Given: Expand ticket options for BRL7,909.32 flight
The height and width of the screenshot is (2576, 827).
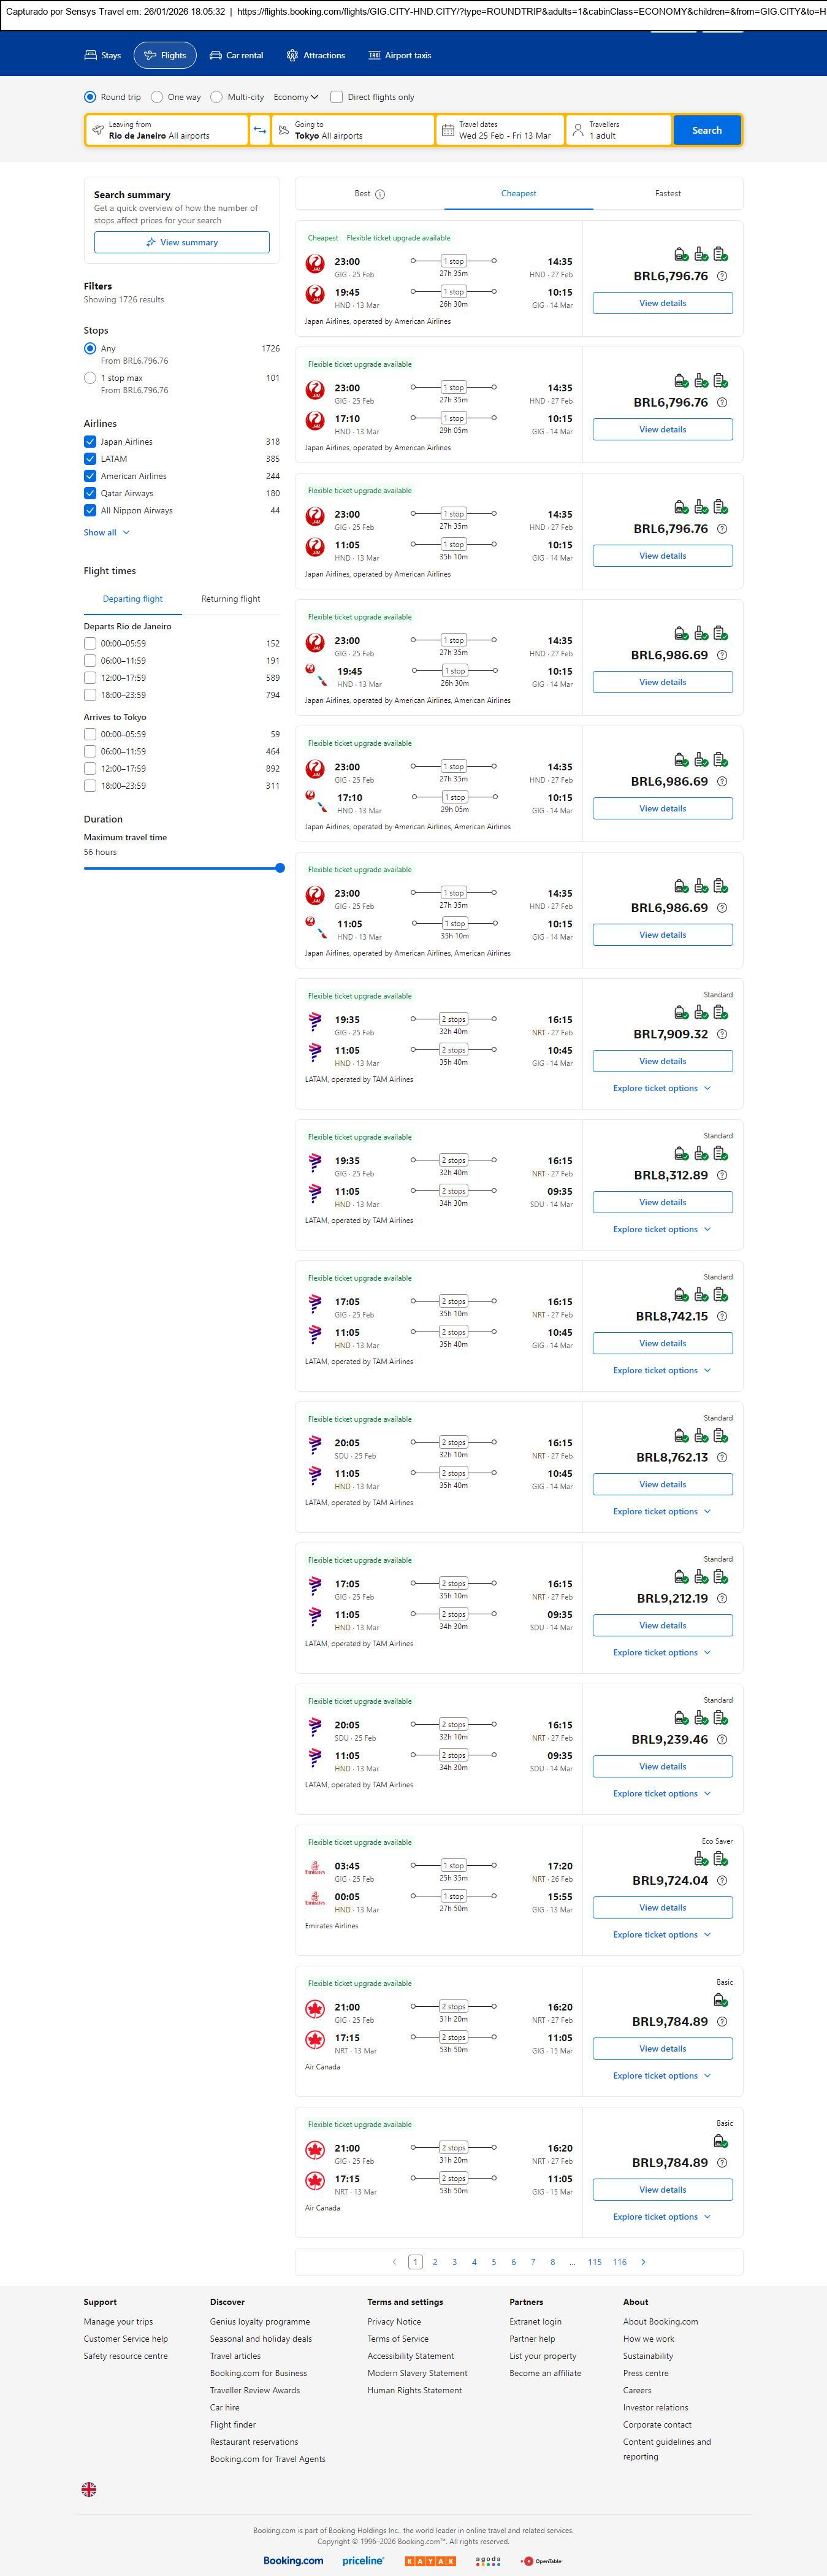Looking at the screenshot, I should tap(662, 1088).
